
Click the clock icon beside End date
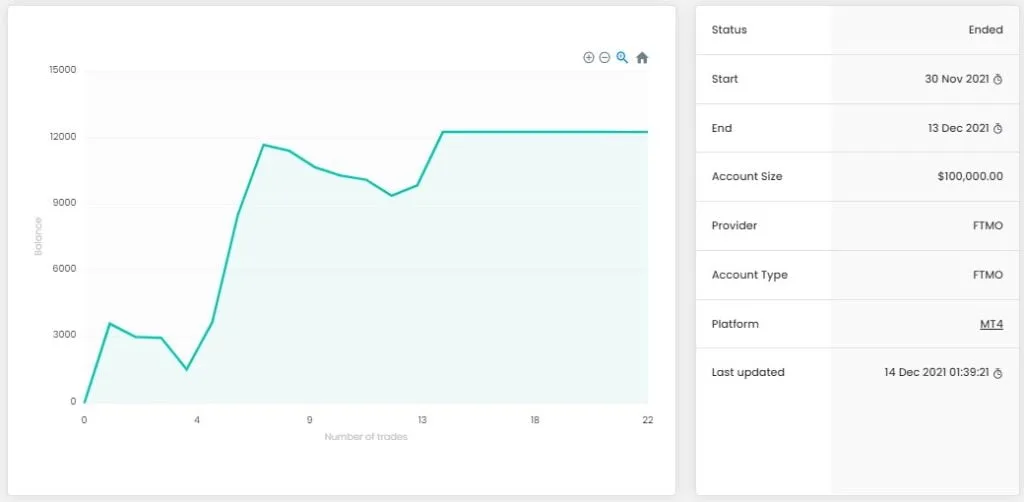coord(997,128)
